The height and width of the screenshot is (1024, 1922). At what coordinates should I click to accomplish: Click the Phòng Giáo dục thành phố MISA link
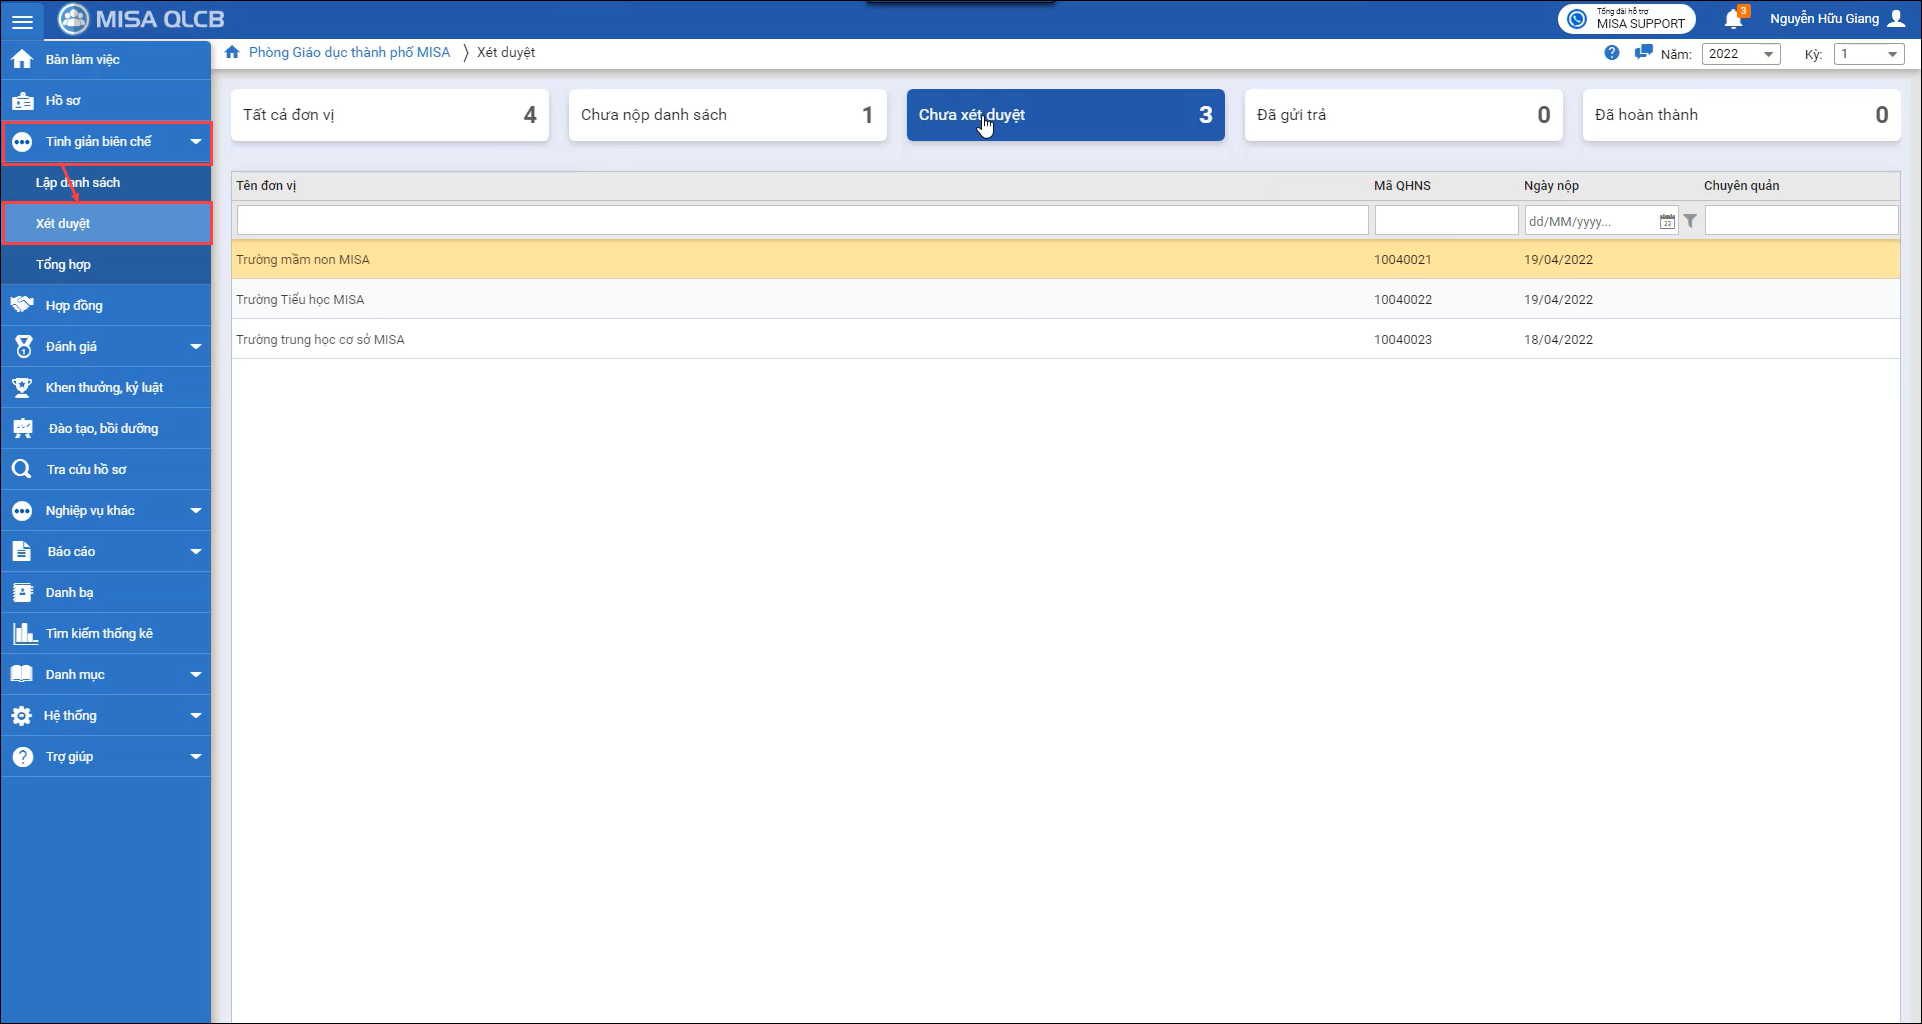point(349,53)
